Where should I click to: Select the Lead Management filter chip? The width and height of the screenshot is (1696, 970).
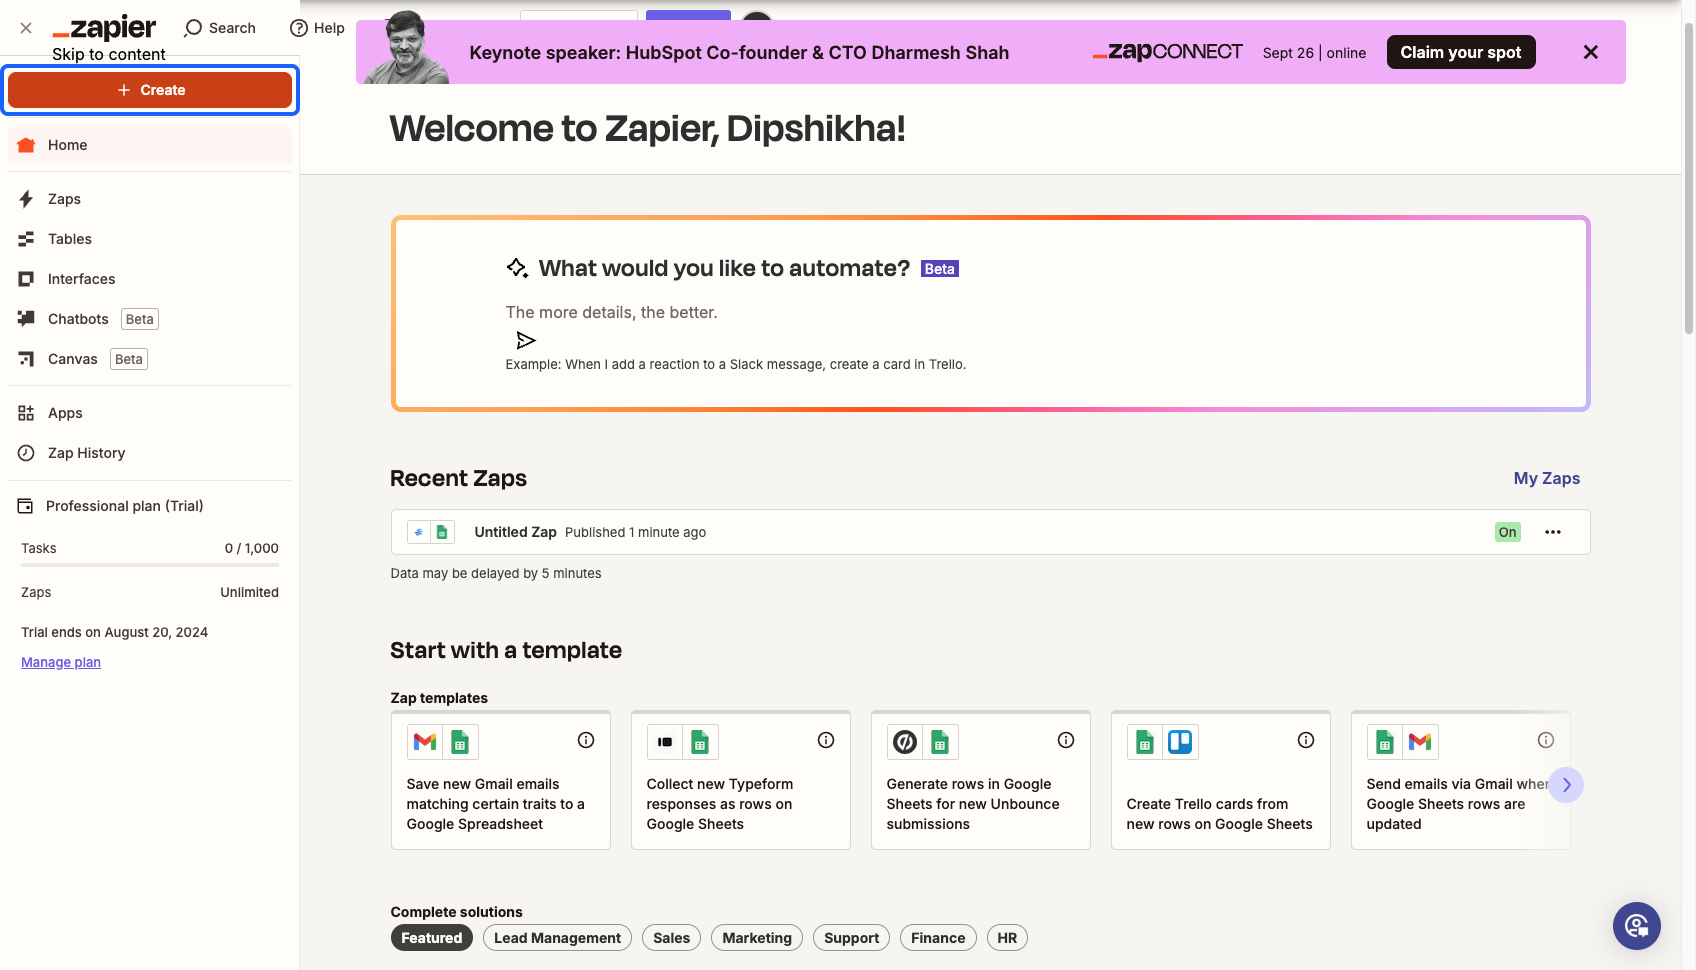pos(557,938)
